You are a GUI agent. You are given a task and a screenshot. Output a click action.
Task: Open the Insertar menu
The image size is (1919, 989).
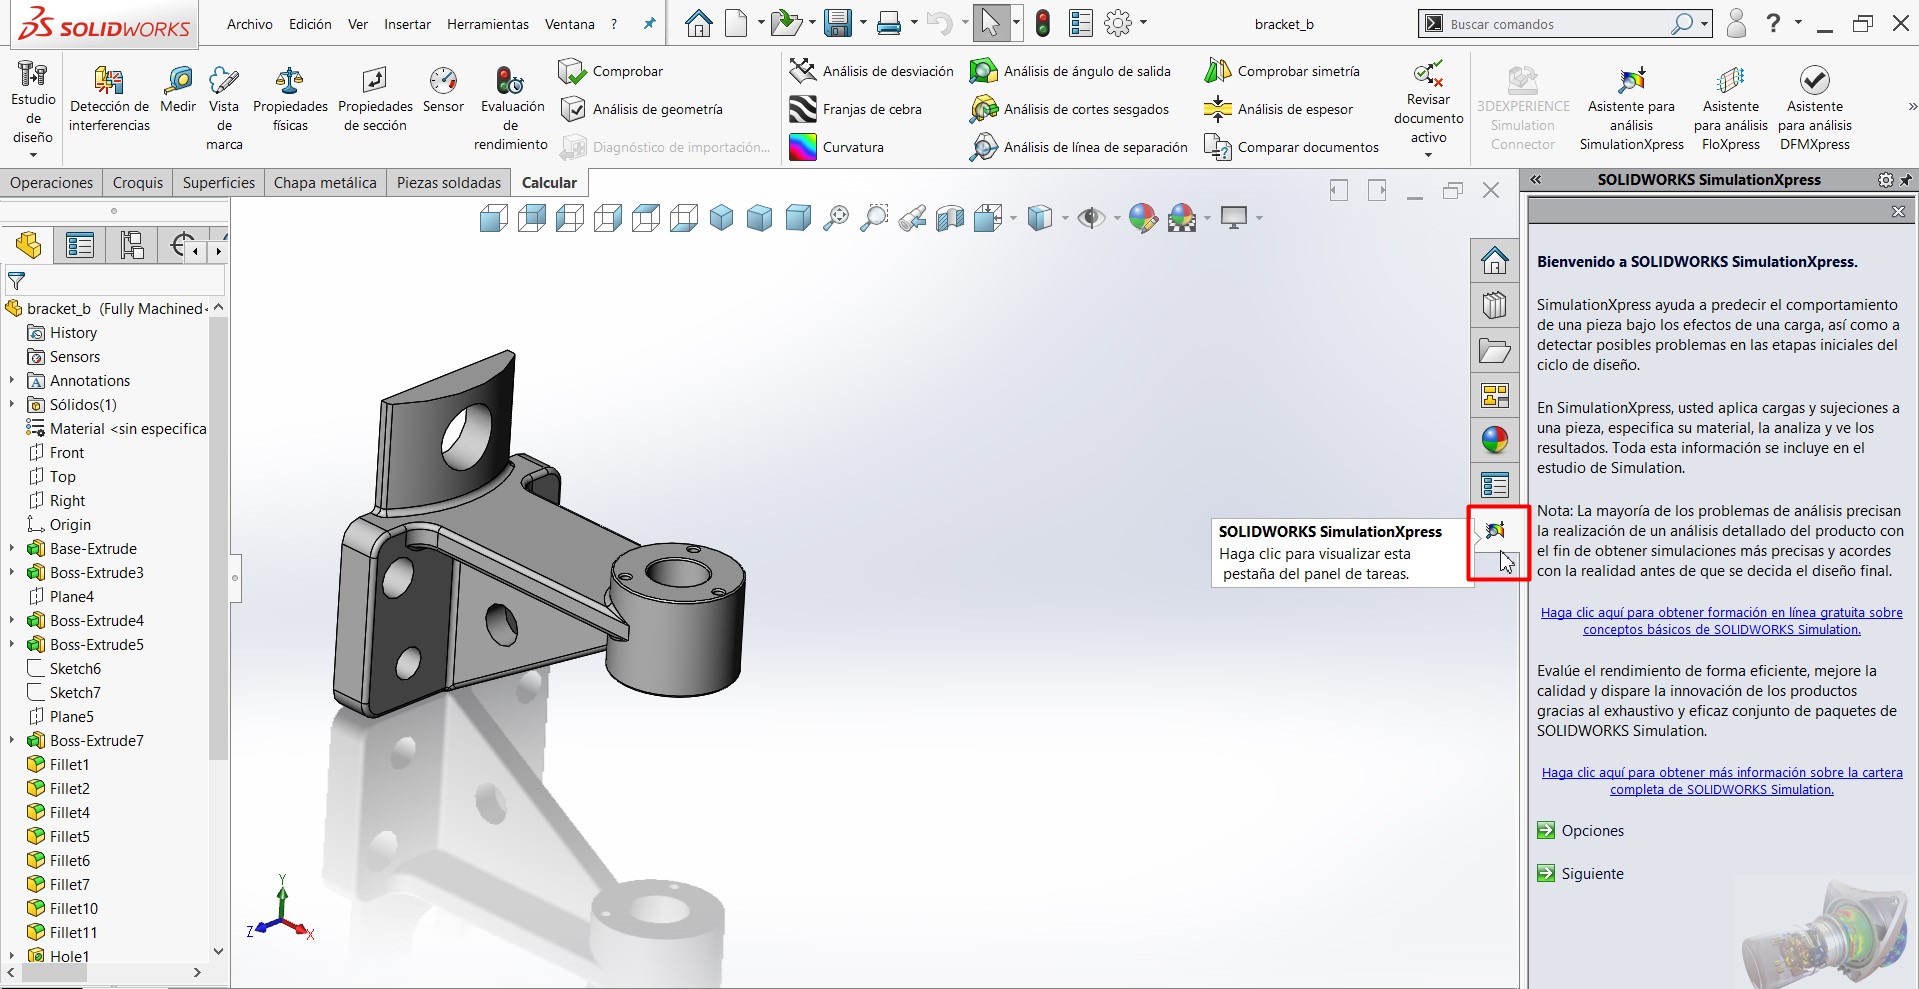pyautogui.click(x=407, y=24)
